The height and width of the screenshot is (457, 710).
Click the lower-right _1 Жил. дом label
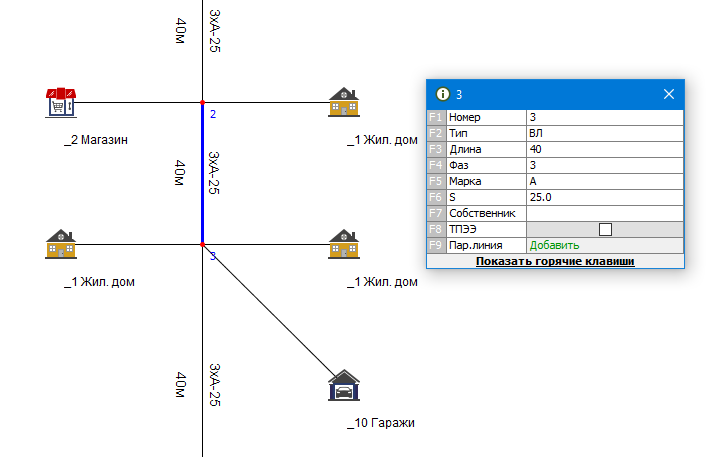(383, 282)
